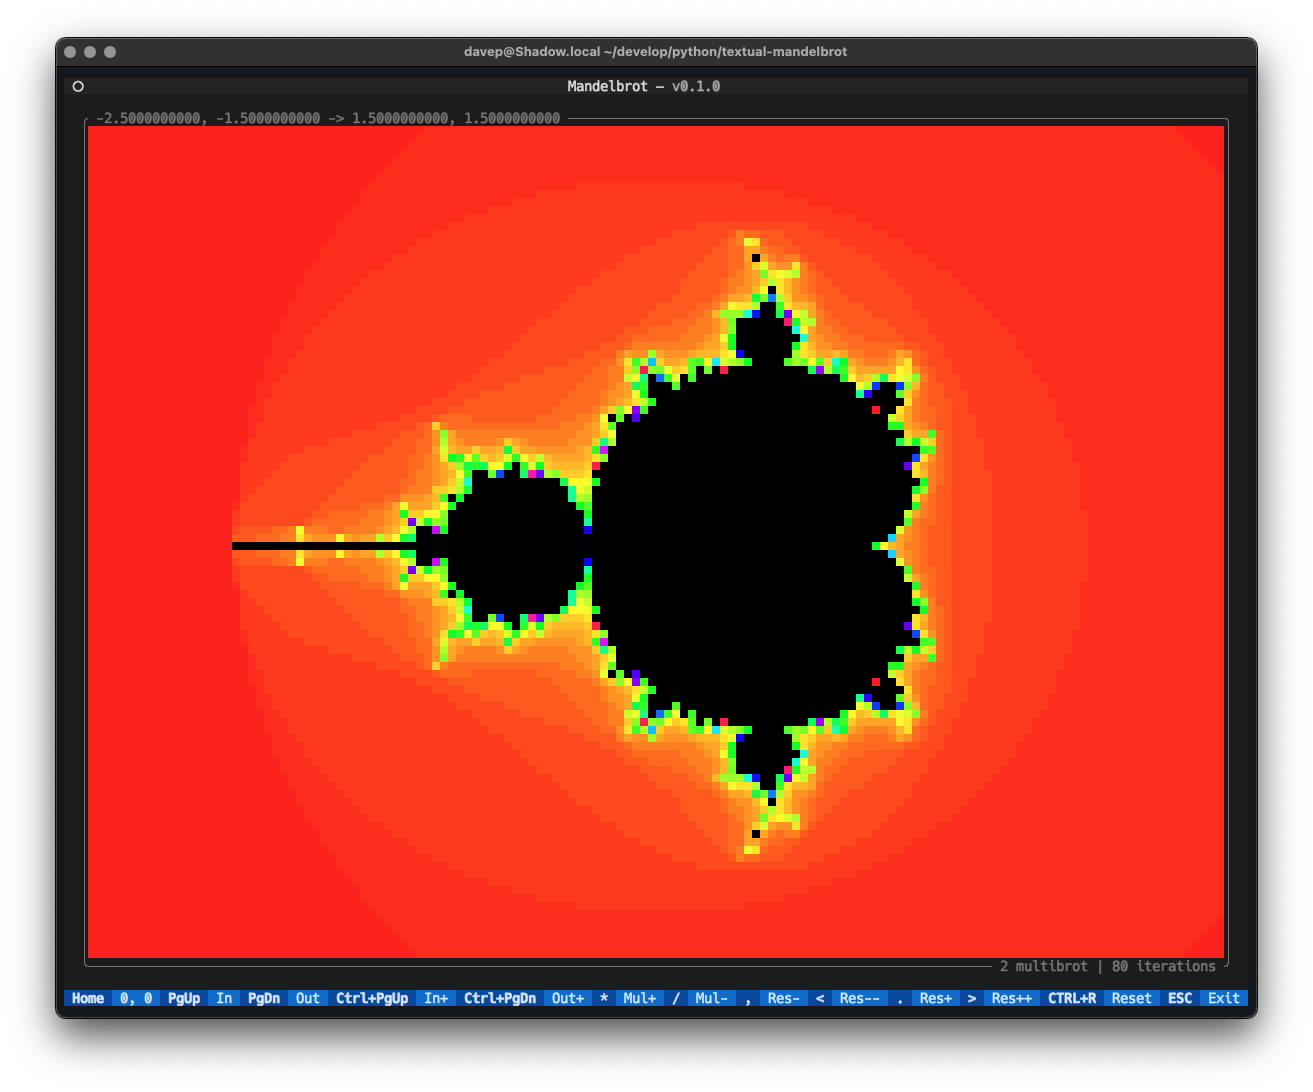Zoom out using the PgDn "Out" footer action
Screen dimensions: 1313x1092
click(x=306, y=998)
